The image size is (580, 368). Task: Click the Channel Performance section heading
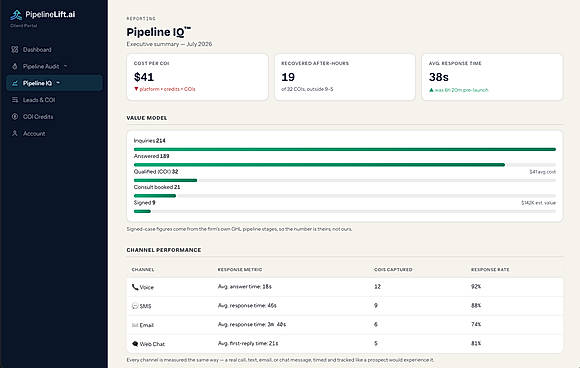coord(164,250)
